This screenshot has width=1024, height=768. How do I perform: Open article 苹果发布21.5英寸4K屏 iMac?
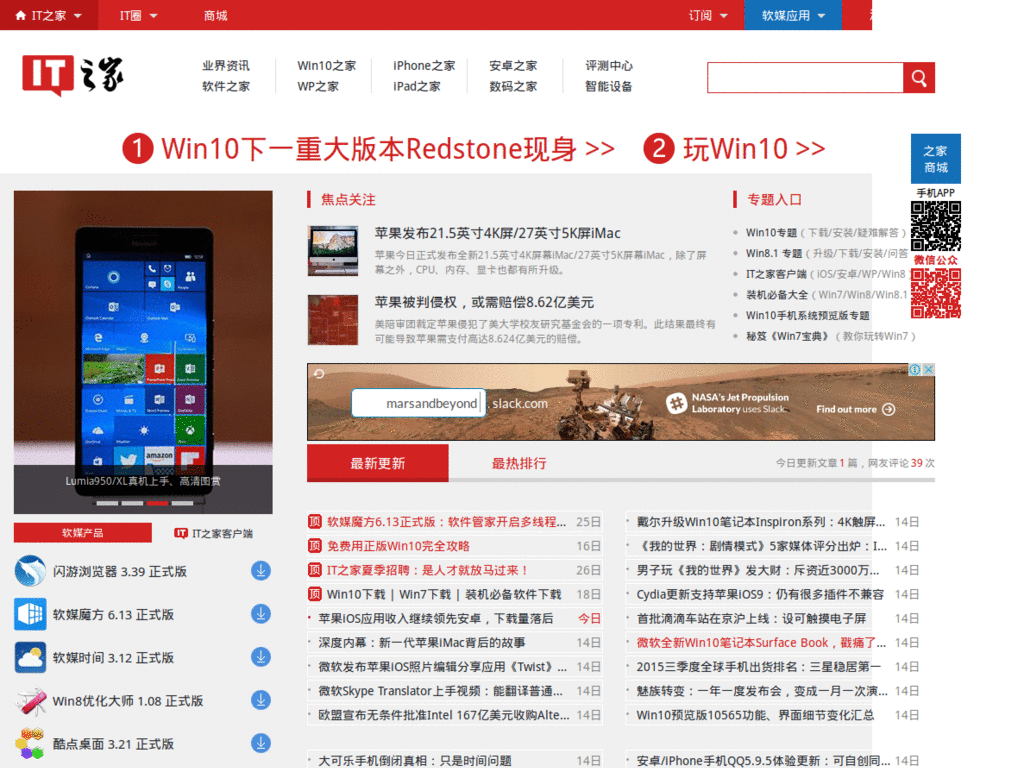click(x=498, y=233)
